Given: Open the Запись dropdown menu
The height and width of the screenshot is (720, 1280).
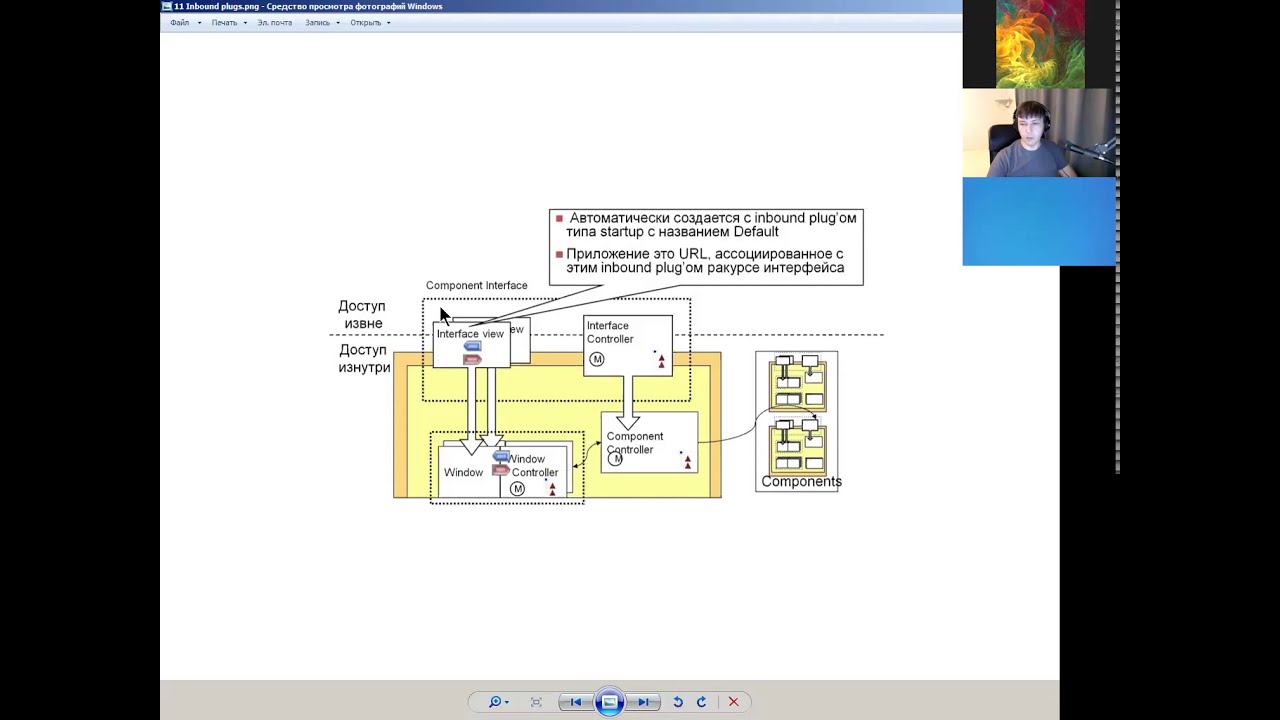Looking at the screenshot, I should click(x=322, y=22).
